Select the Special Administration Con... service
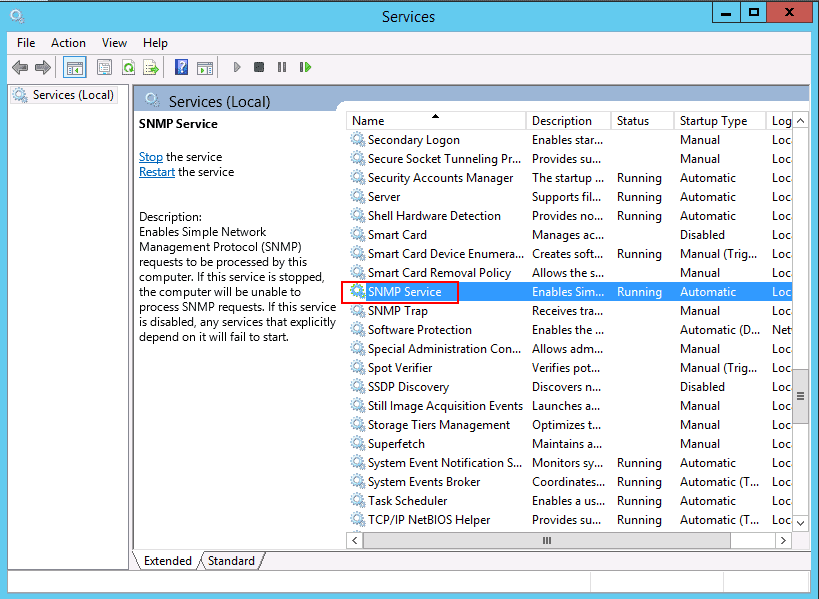The height and width of the screenshot is (599, 819). [444, 349]
